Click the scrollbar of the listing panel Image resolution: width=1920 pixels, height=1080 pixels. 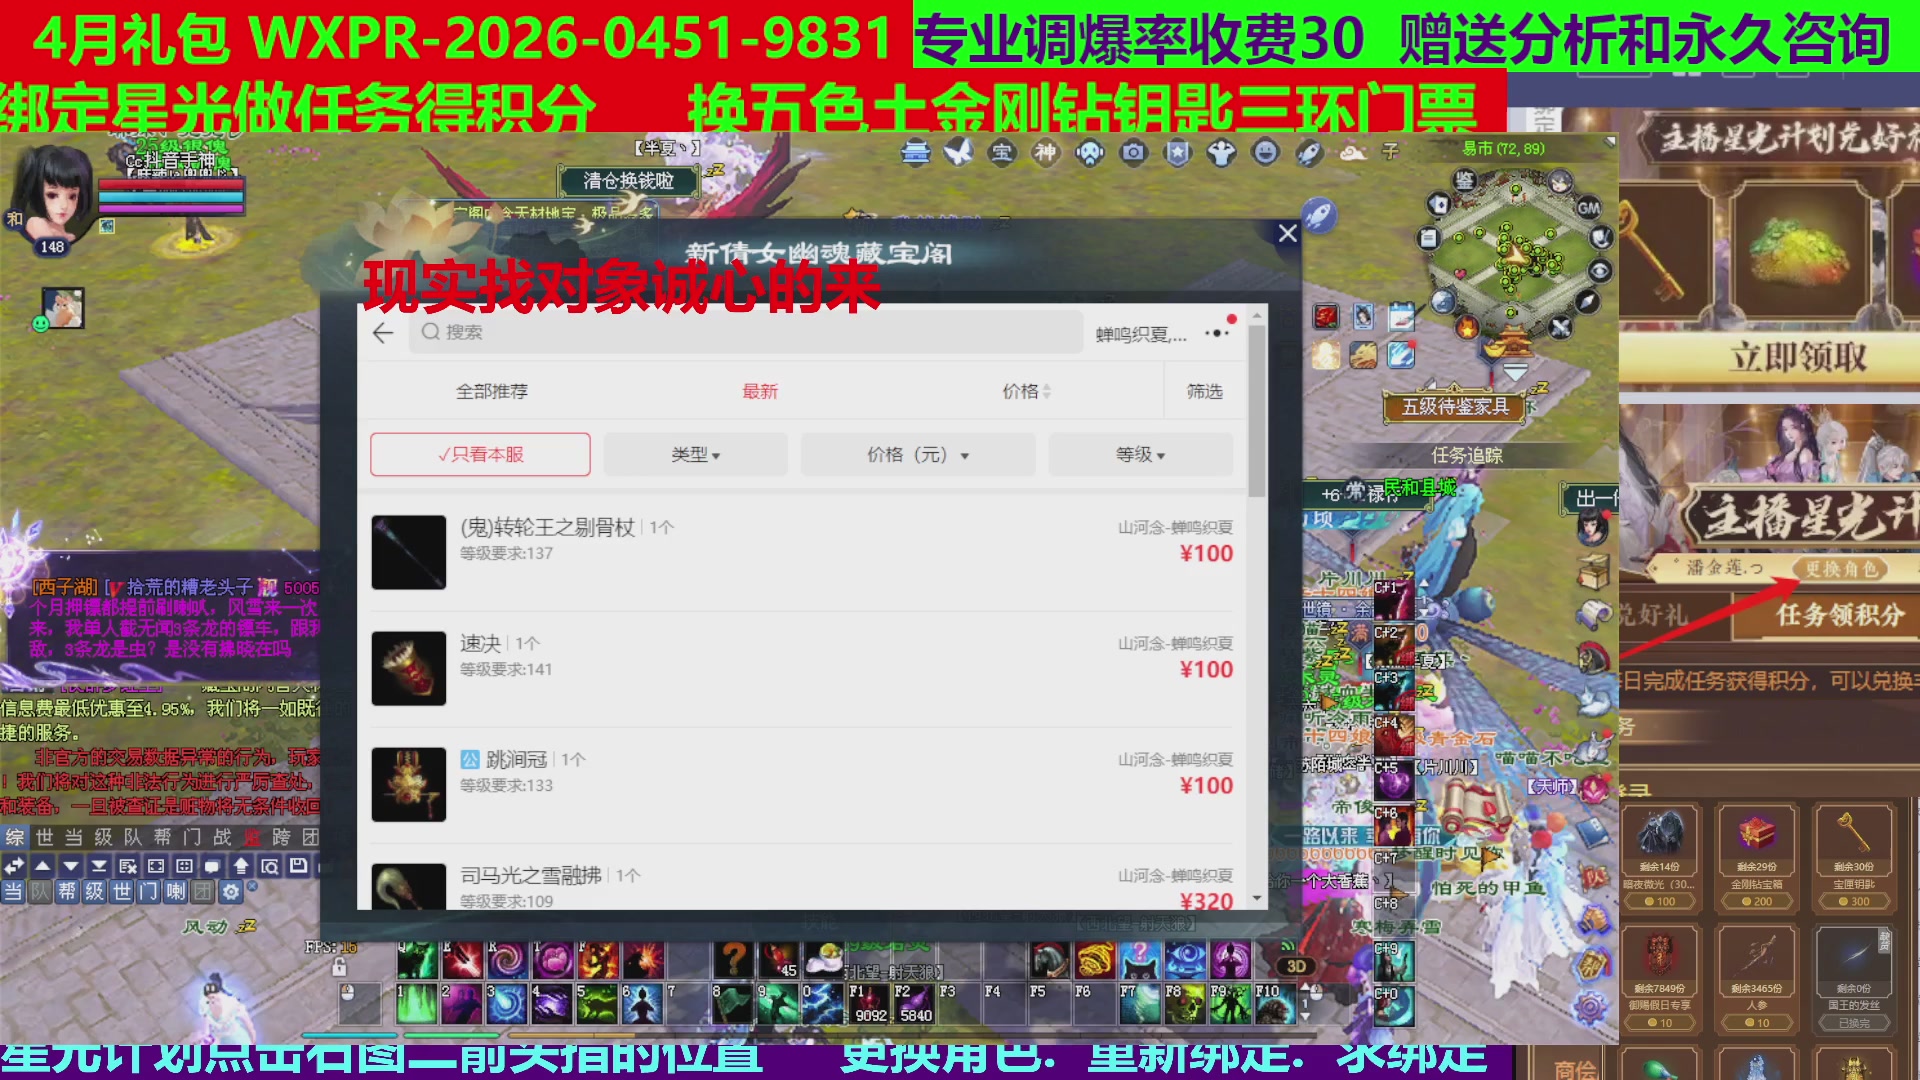pyautogui.click(x=1257, y=410)
